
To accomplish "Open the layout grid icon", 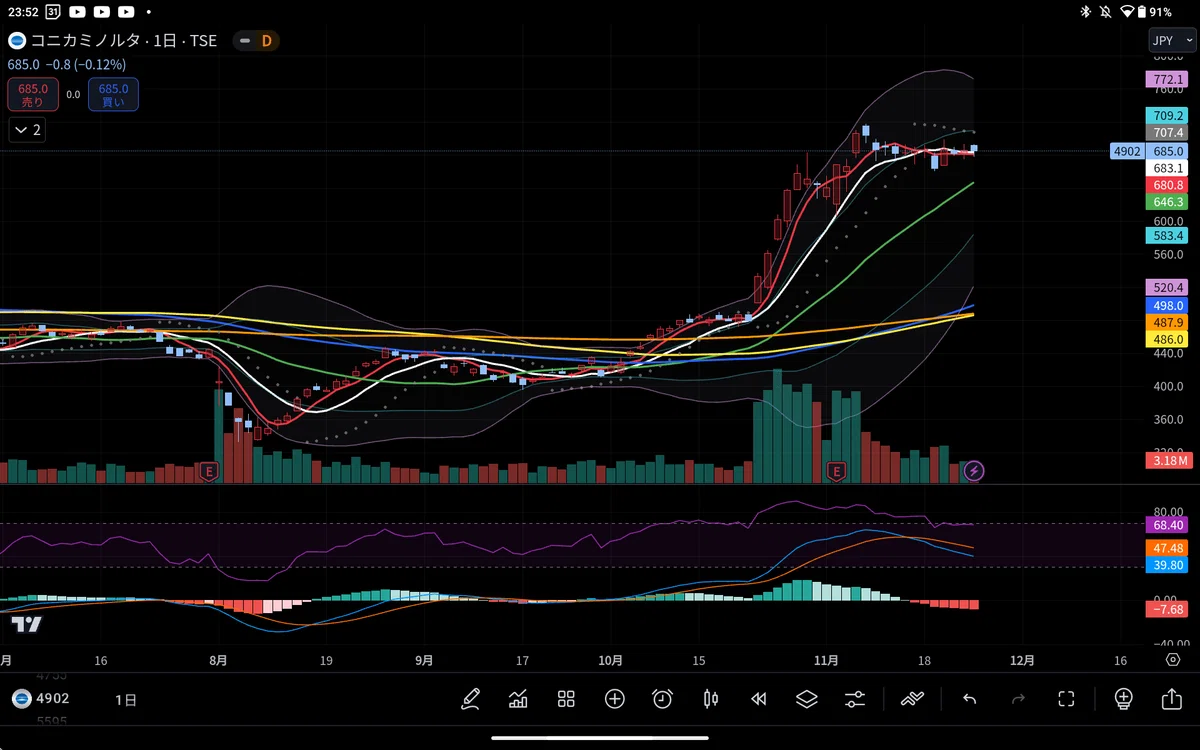I will (566, 699).
